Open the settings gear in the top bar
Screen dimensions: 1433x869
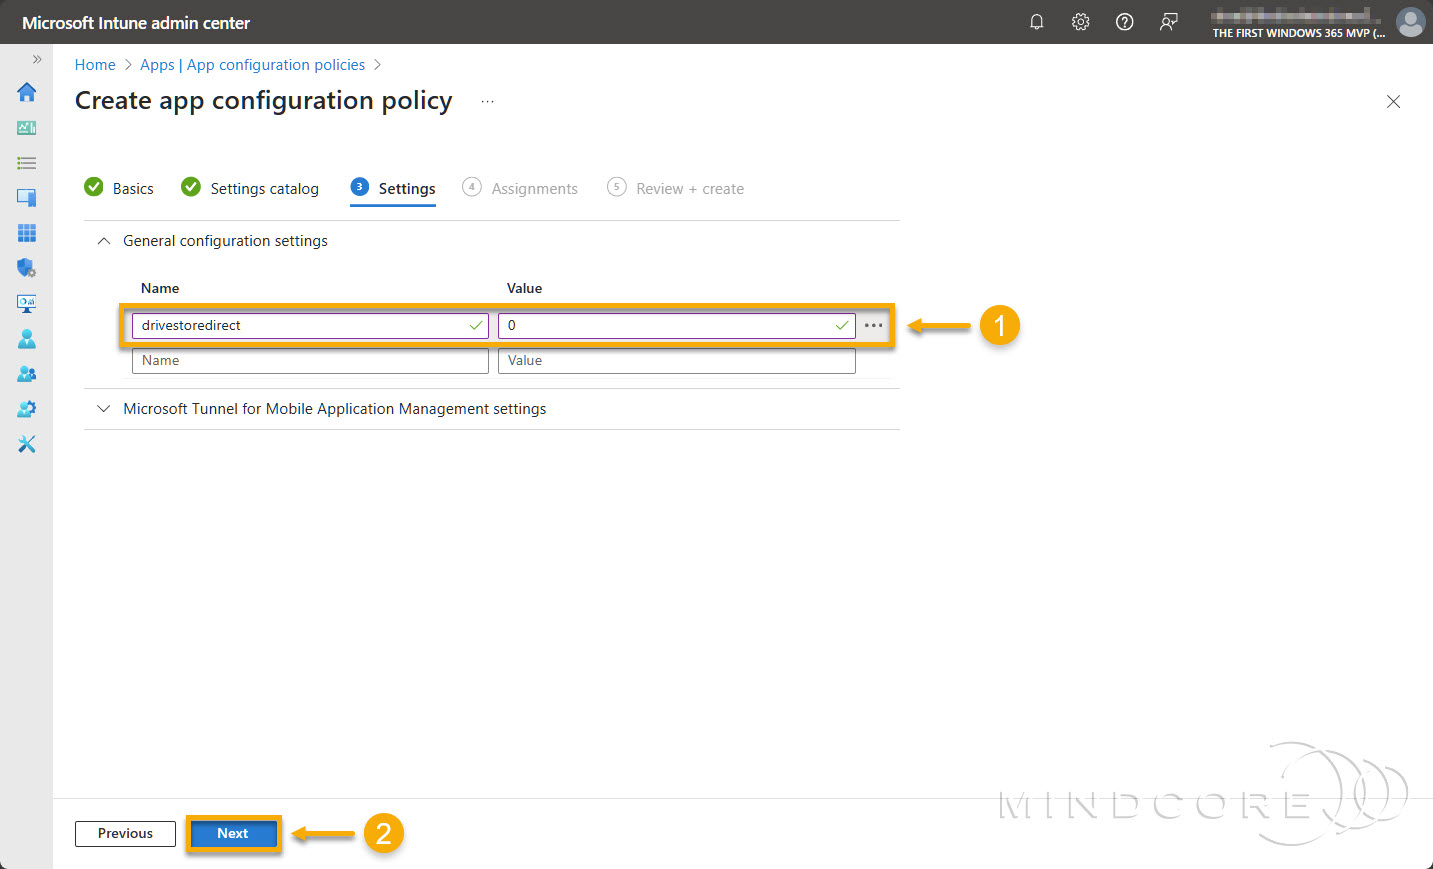(1080, 21)
